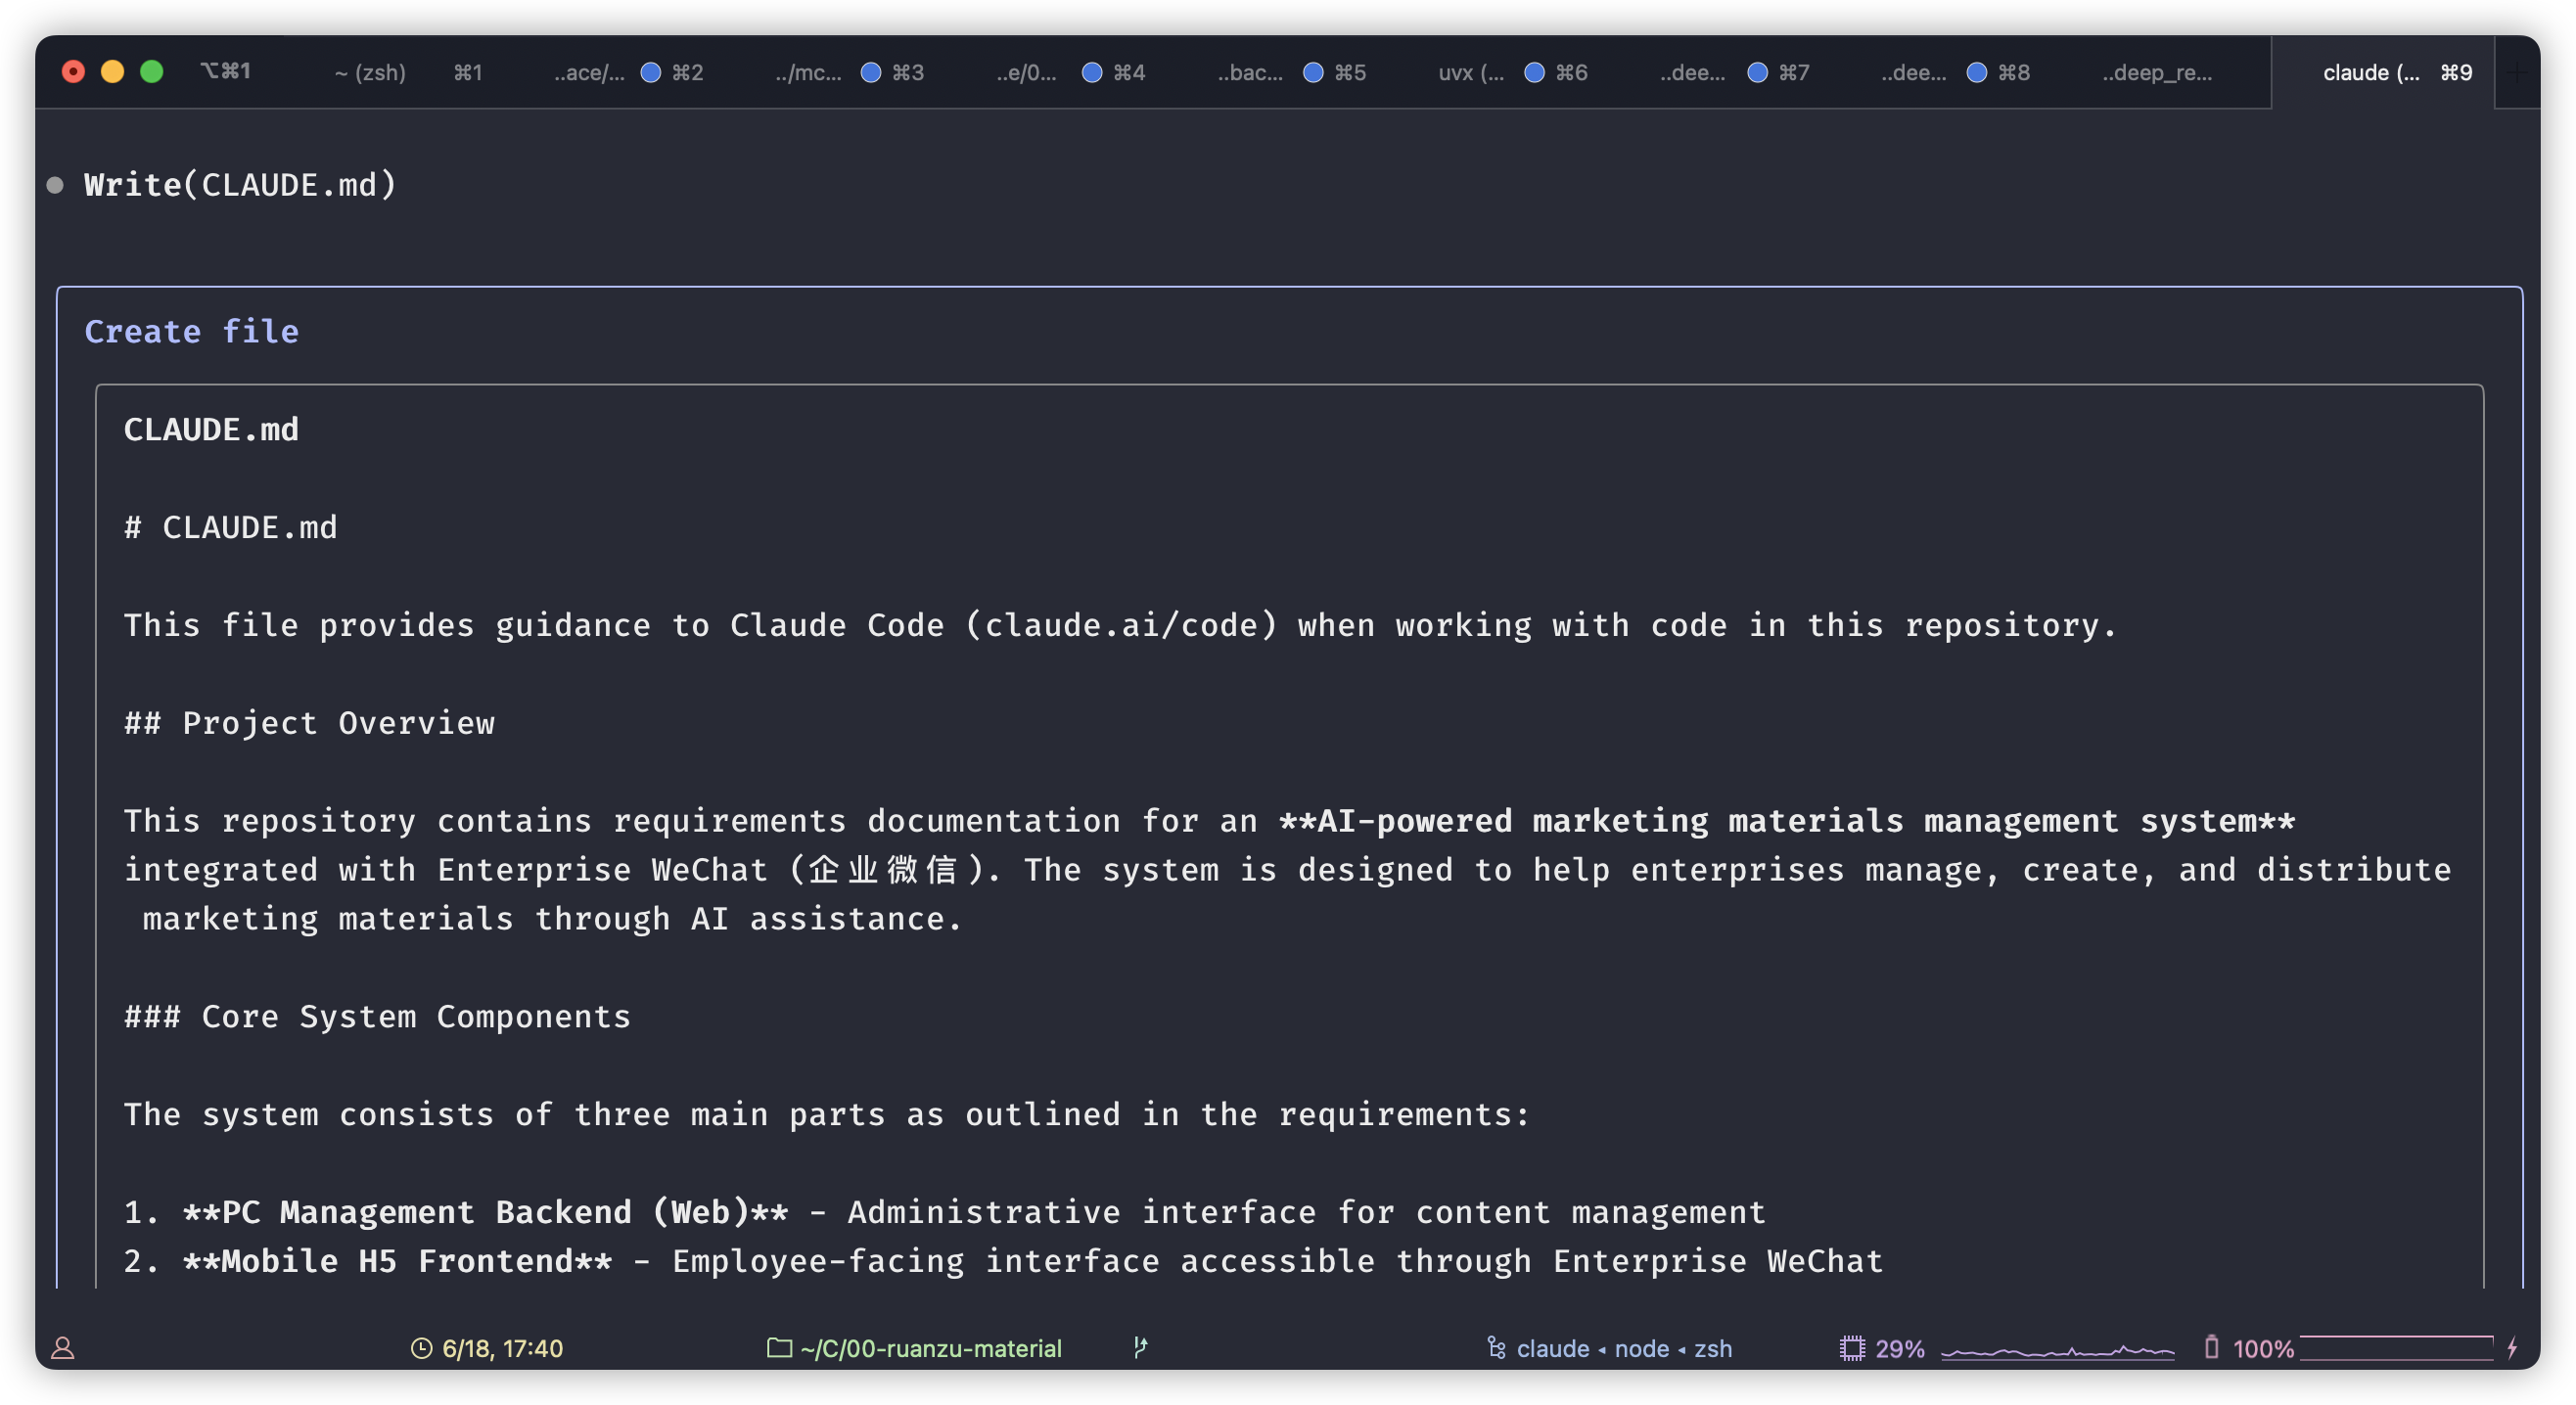Viewport: 2576px width, 1405px height.
Task: Click the CPU usage graph
Action: [x=2057, y=1350]
